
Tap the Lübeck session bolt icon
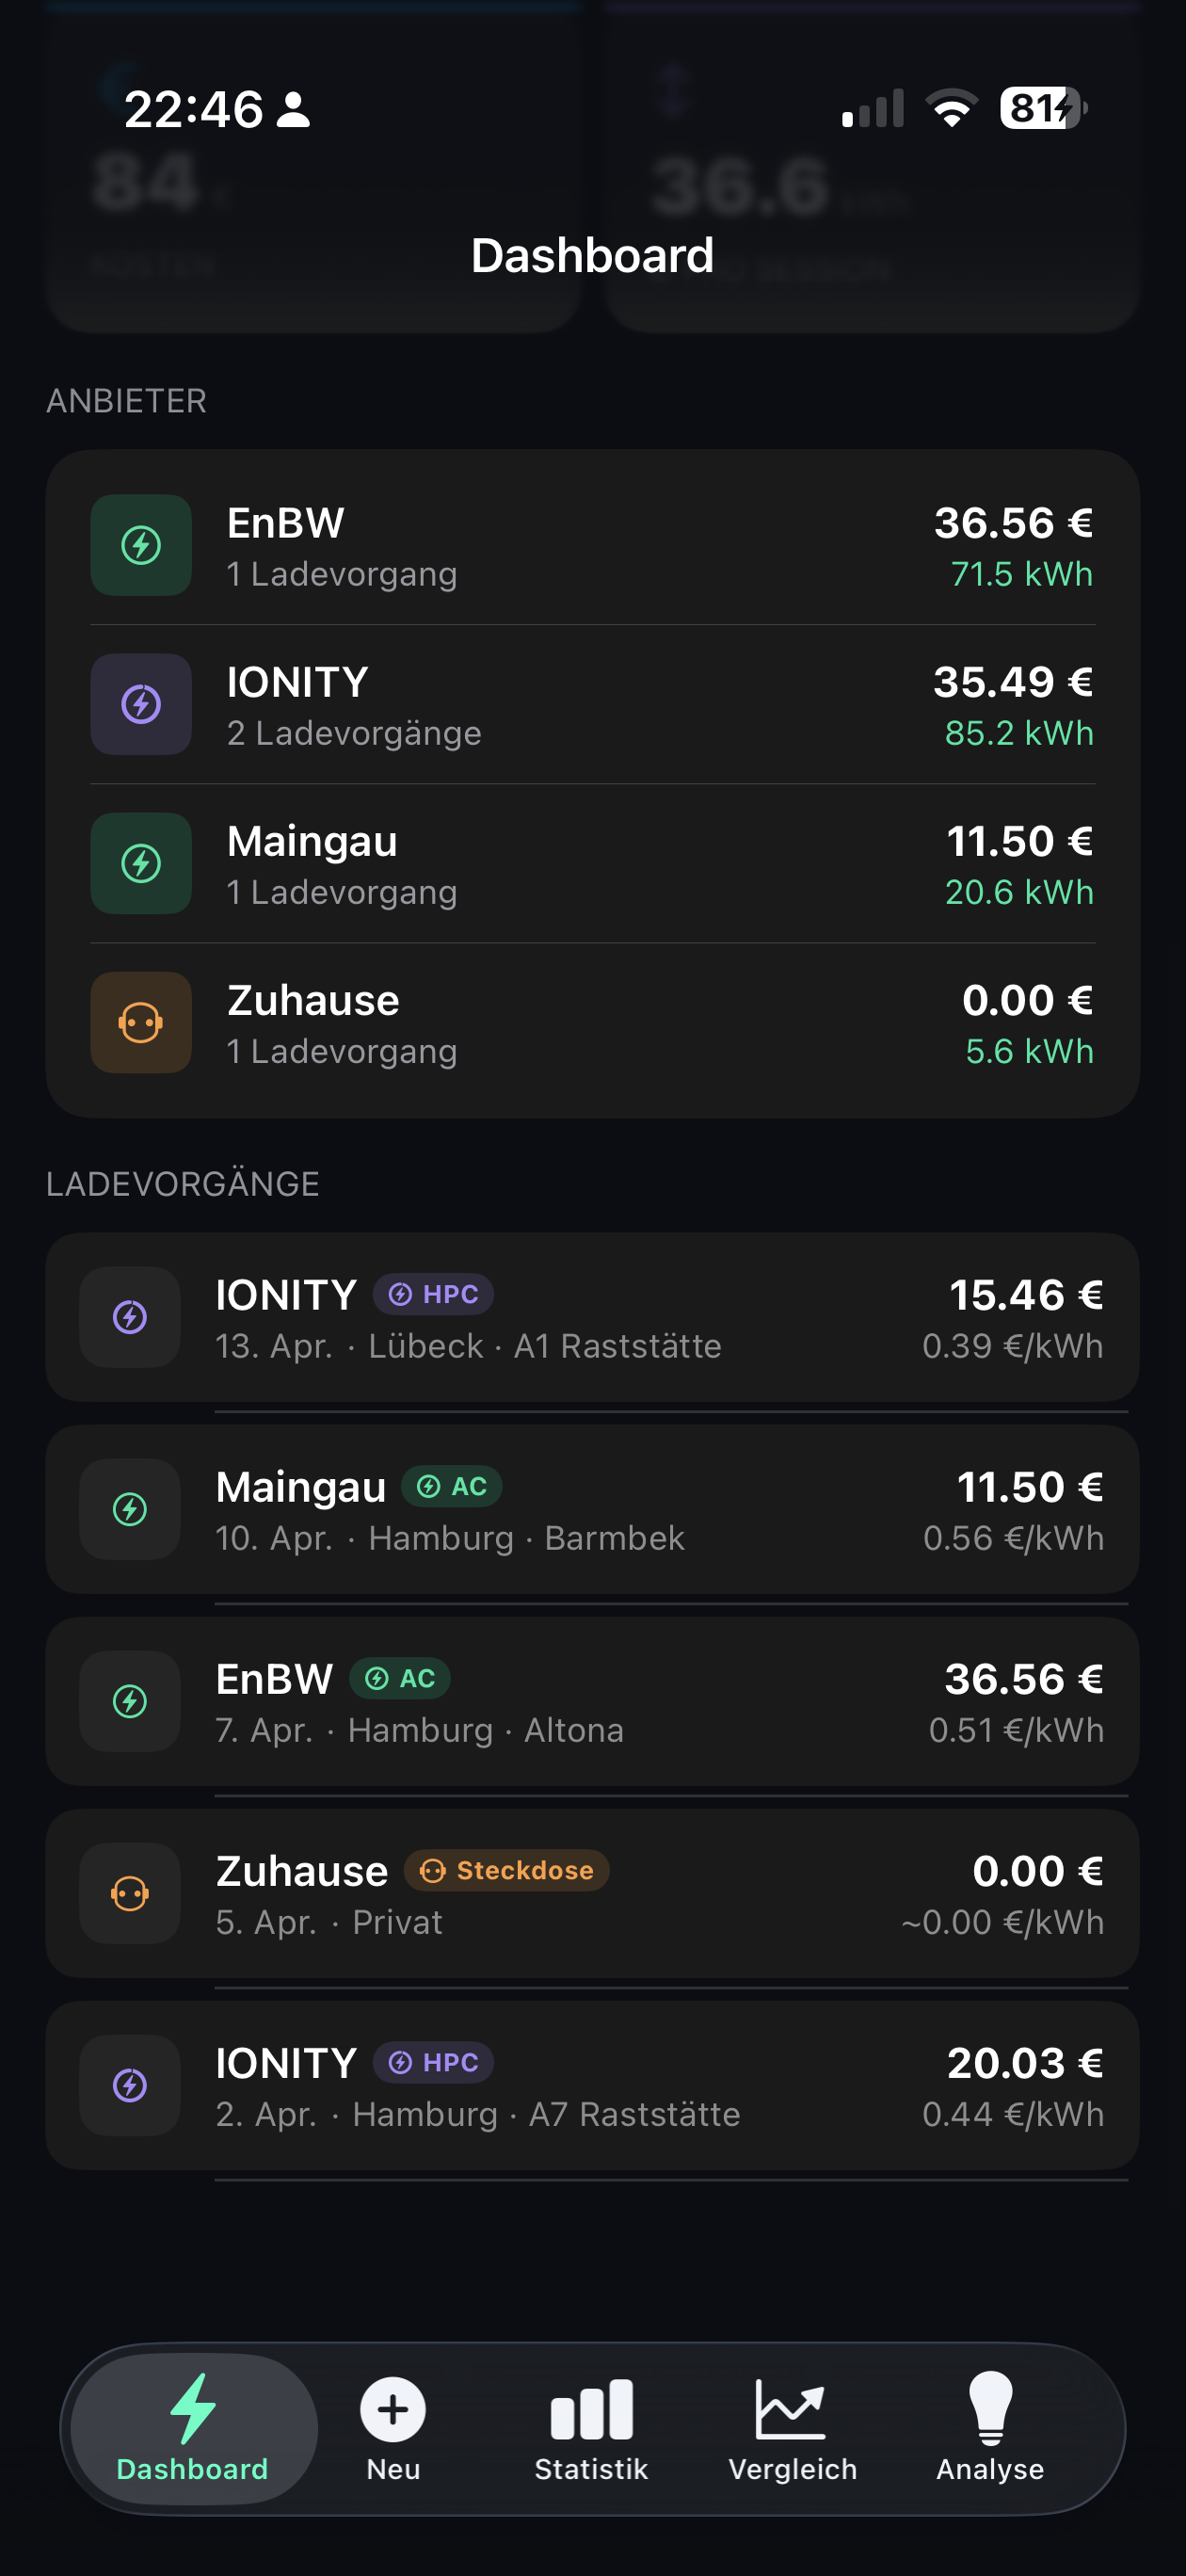pos(130,1317)
